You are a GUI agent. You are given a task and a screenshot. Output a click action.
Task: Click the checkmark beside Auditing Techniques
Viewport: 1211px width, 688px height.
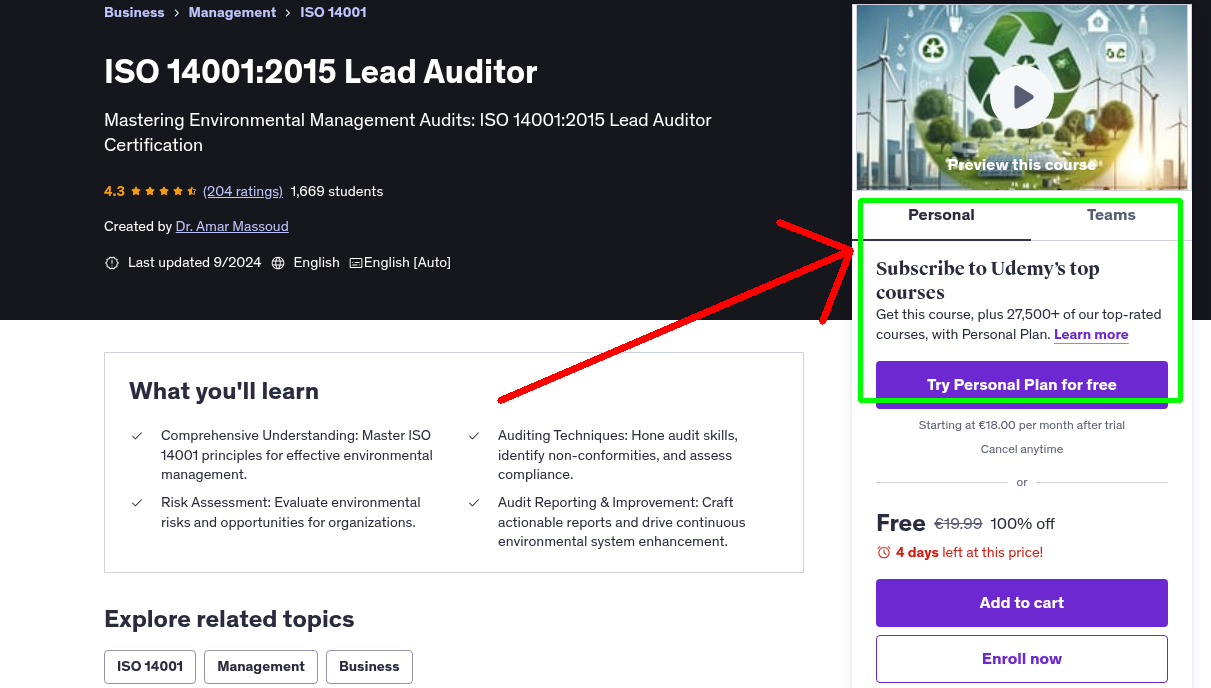coord(474,436)
